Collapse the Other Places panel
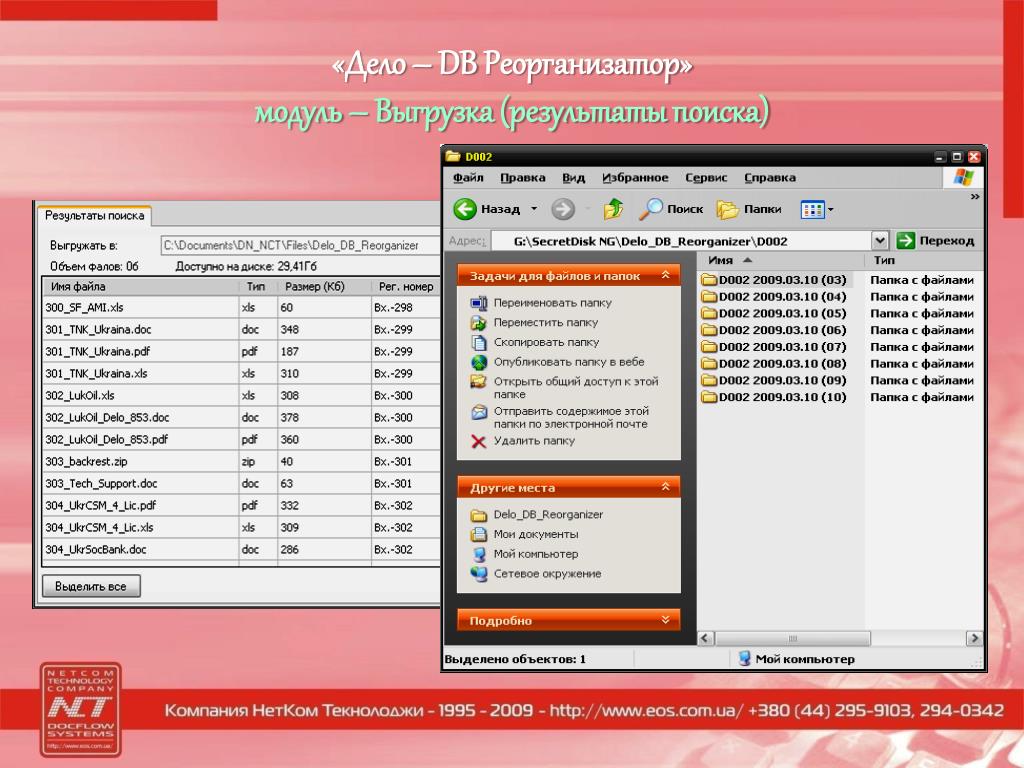 coord(665,487)
